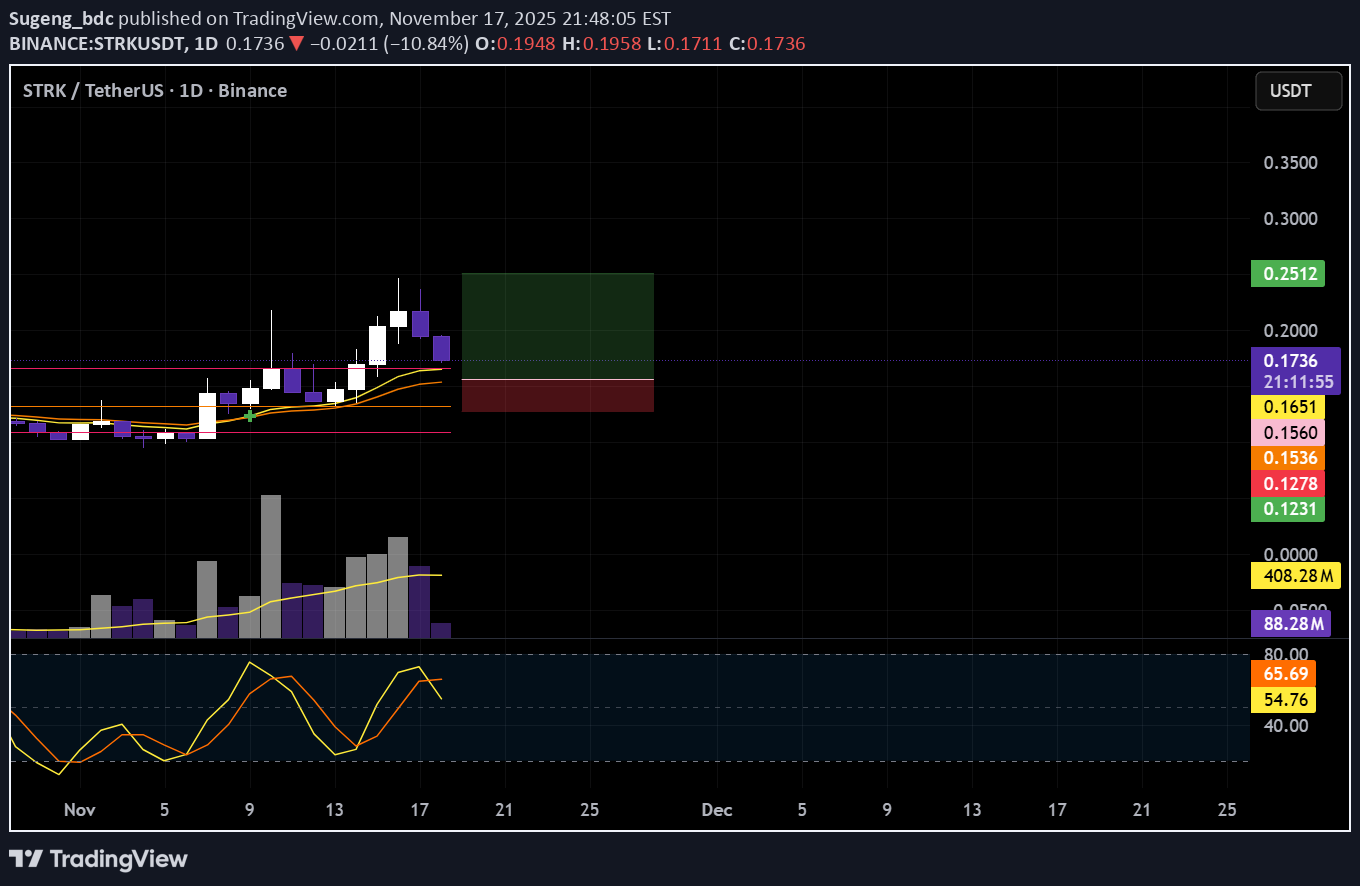Screen dimensions: 1360x886
Task: Click the red 0.1278 price level marker
Action: 1287,483
